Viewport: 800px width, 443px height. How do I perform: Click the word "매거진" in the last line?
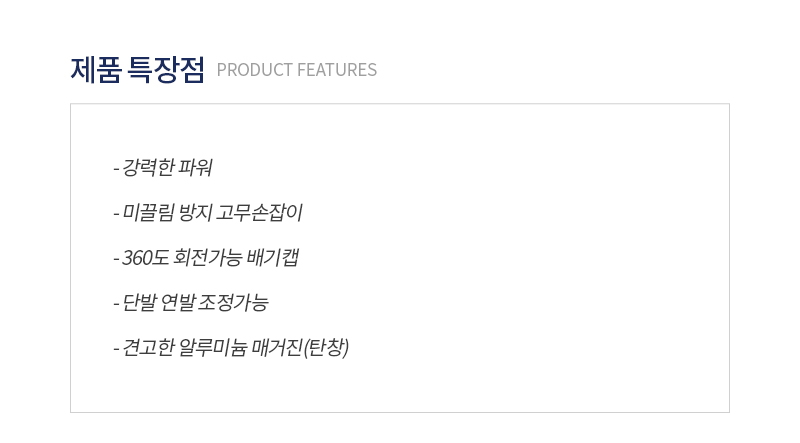tap(278, 348)
